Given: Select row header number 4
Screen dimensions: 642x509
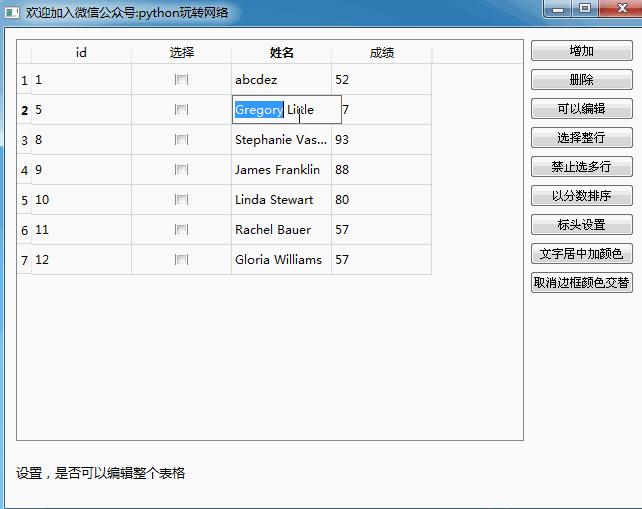Looking at the screenshot, I should (x=24, y=170).
